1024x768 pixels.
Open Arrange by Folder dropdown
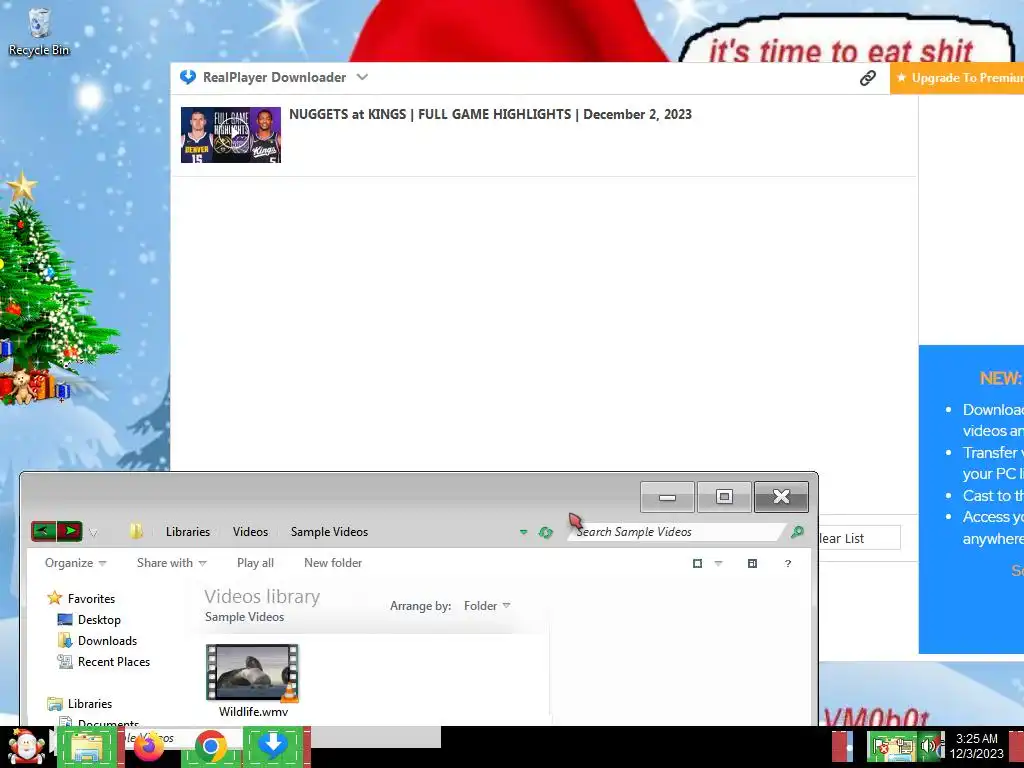pos(487,605)
